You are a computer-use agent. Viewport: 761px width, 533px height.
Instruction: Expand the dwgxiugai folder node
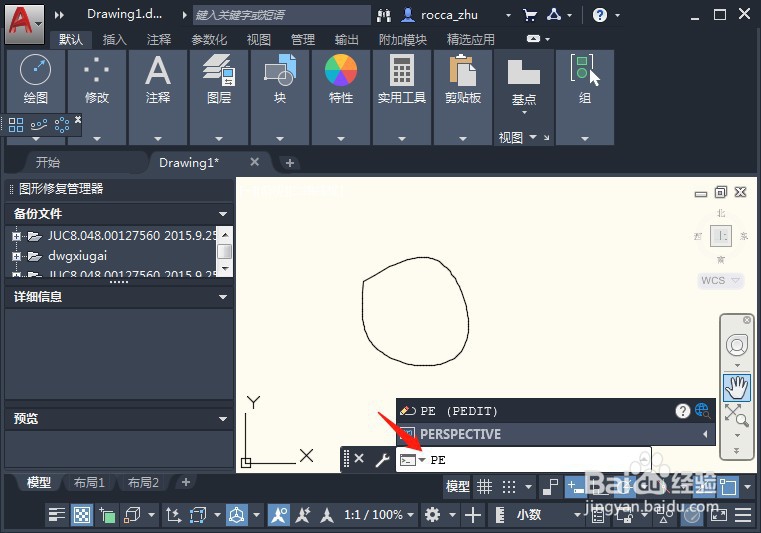point(16,256)
